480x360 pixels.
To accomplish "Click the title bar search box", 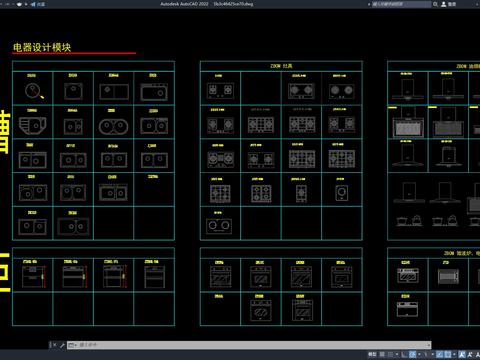I will [401, 4].
